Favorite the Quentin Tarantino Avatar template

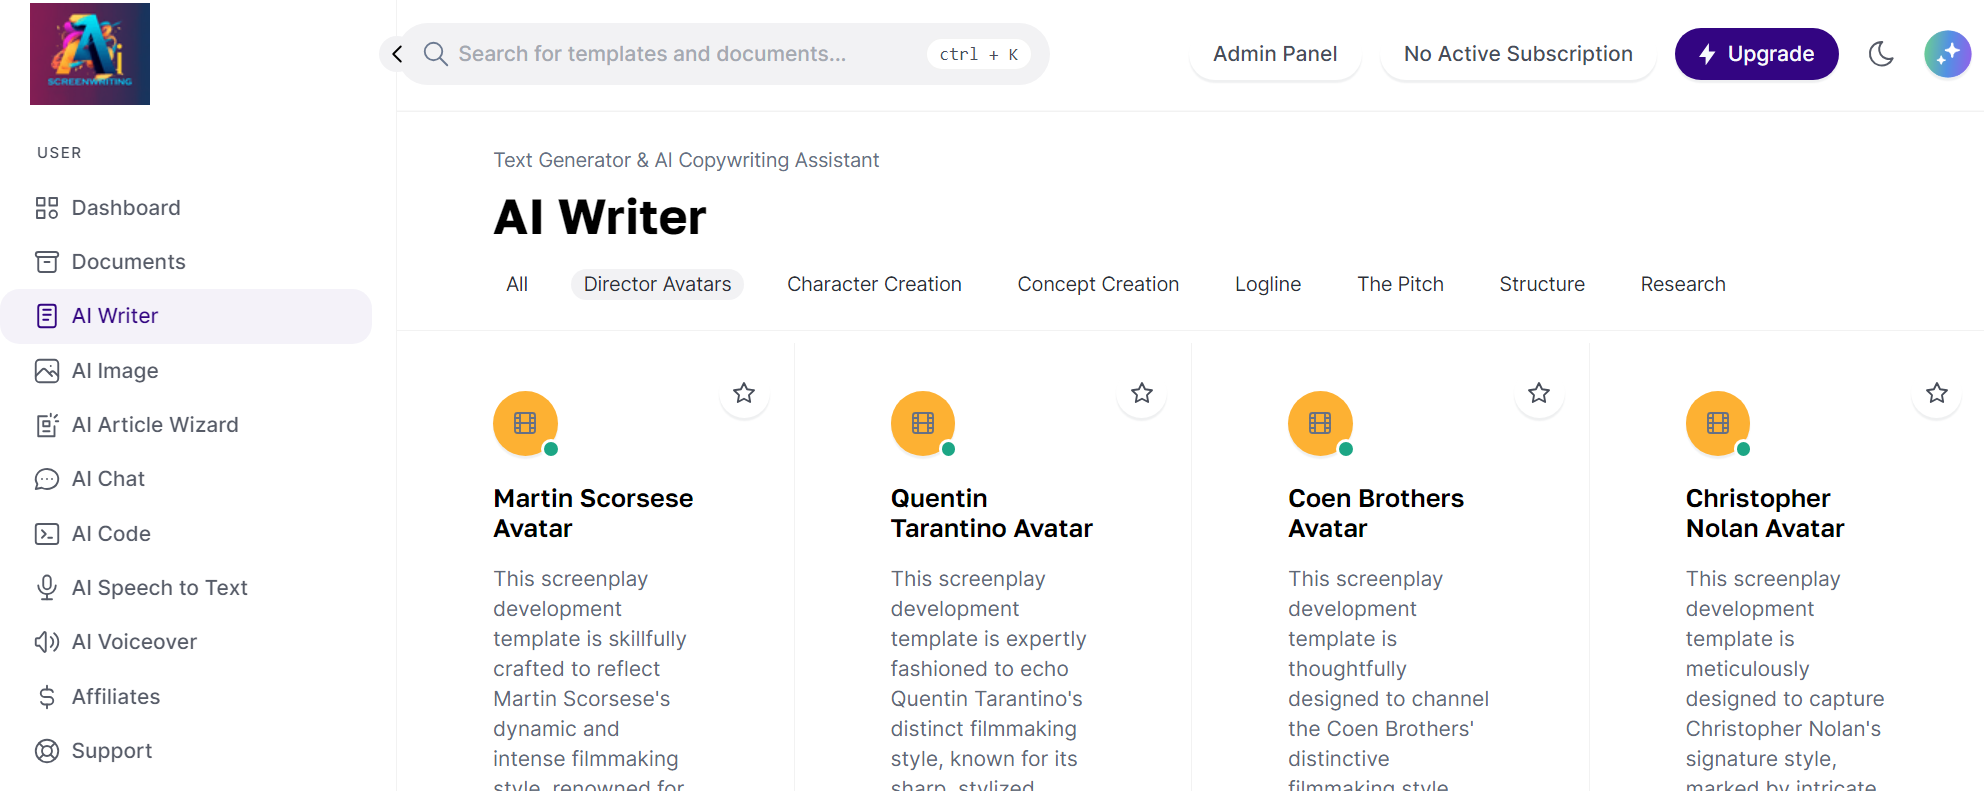[x=1142, y=393]
